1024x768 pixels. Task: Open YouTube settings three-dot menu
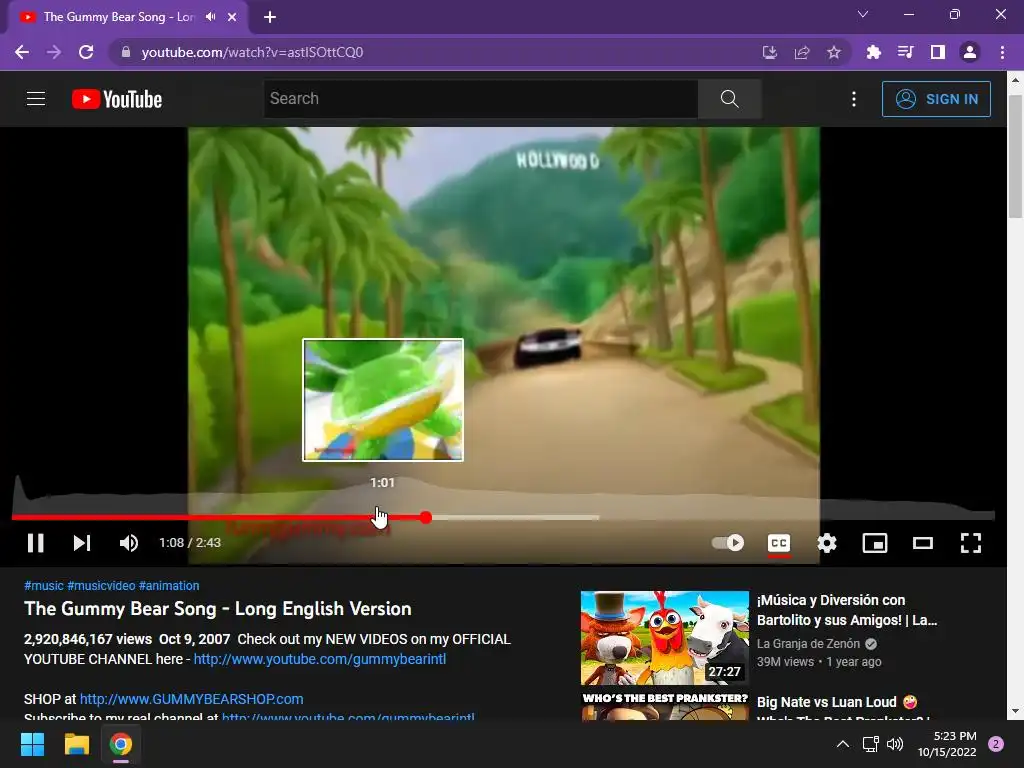[x=854, y=99]
